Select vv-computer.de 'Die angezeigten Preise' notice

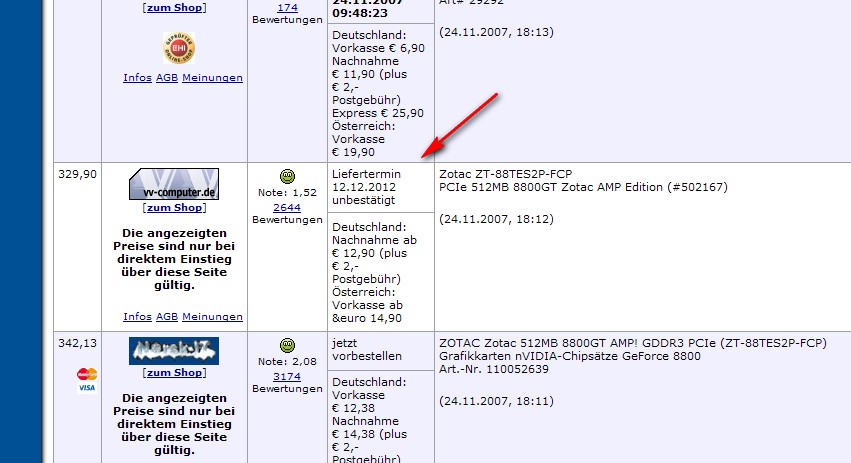tap(174, 259)
